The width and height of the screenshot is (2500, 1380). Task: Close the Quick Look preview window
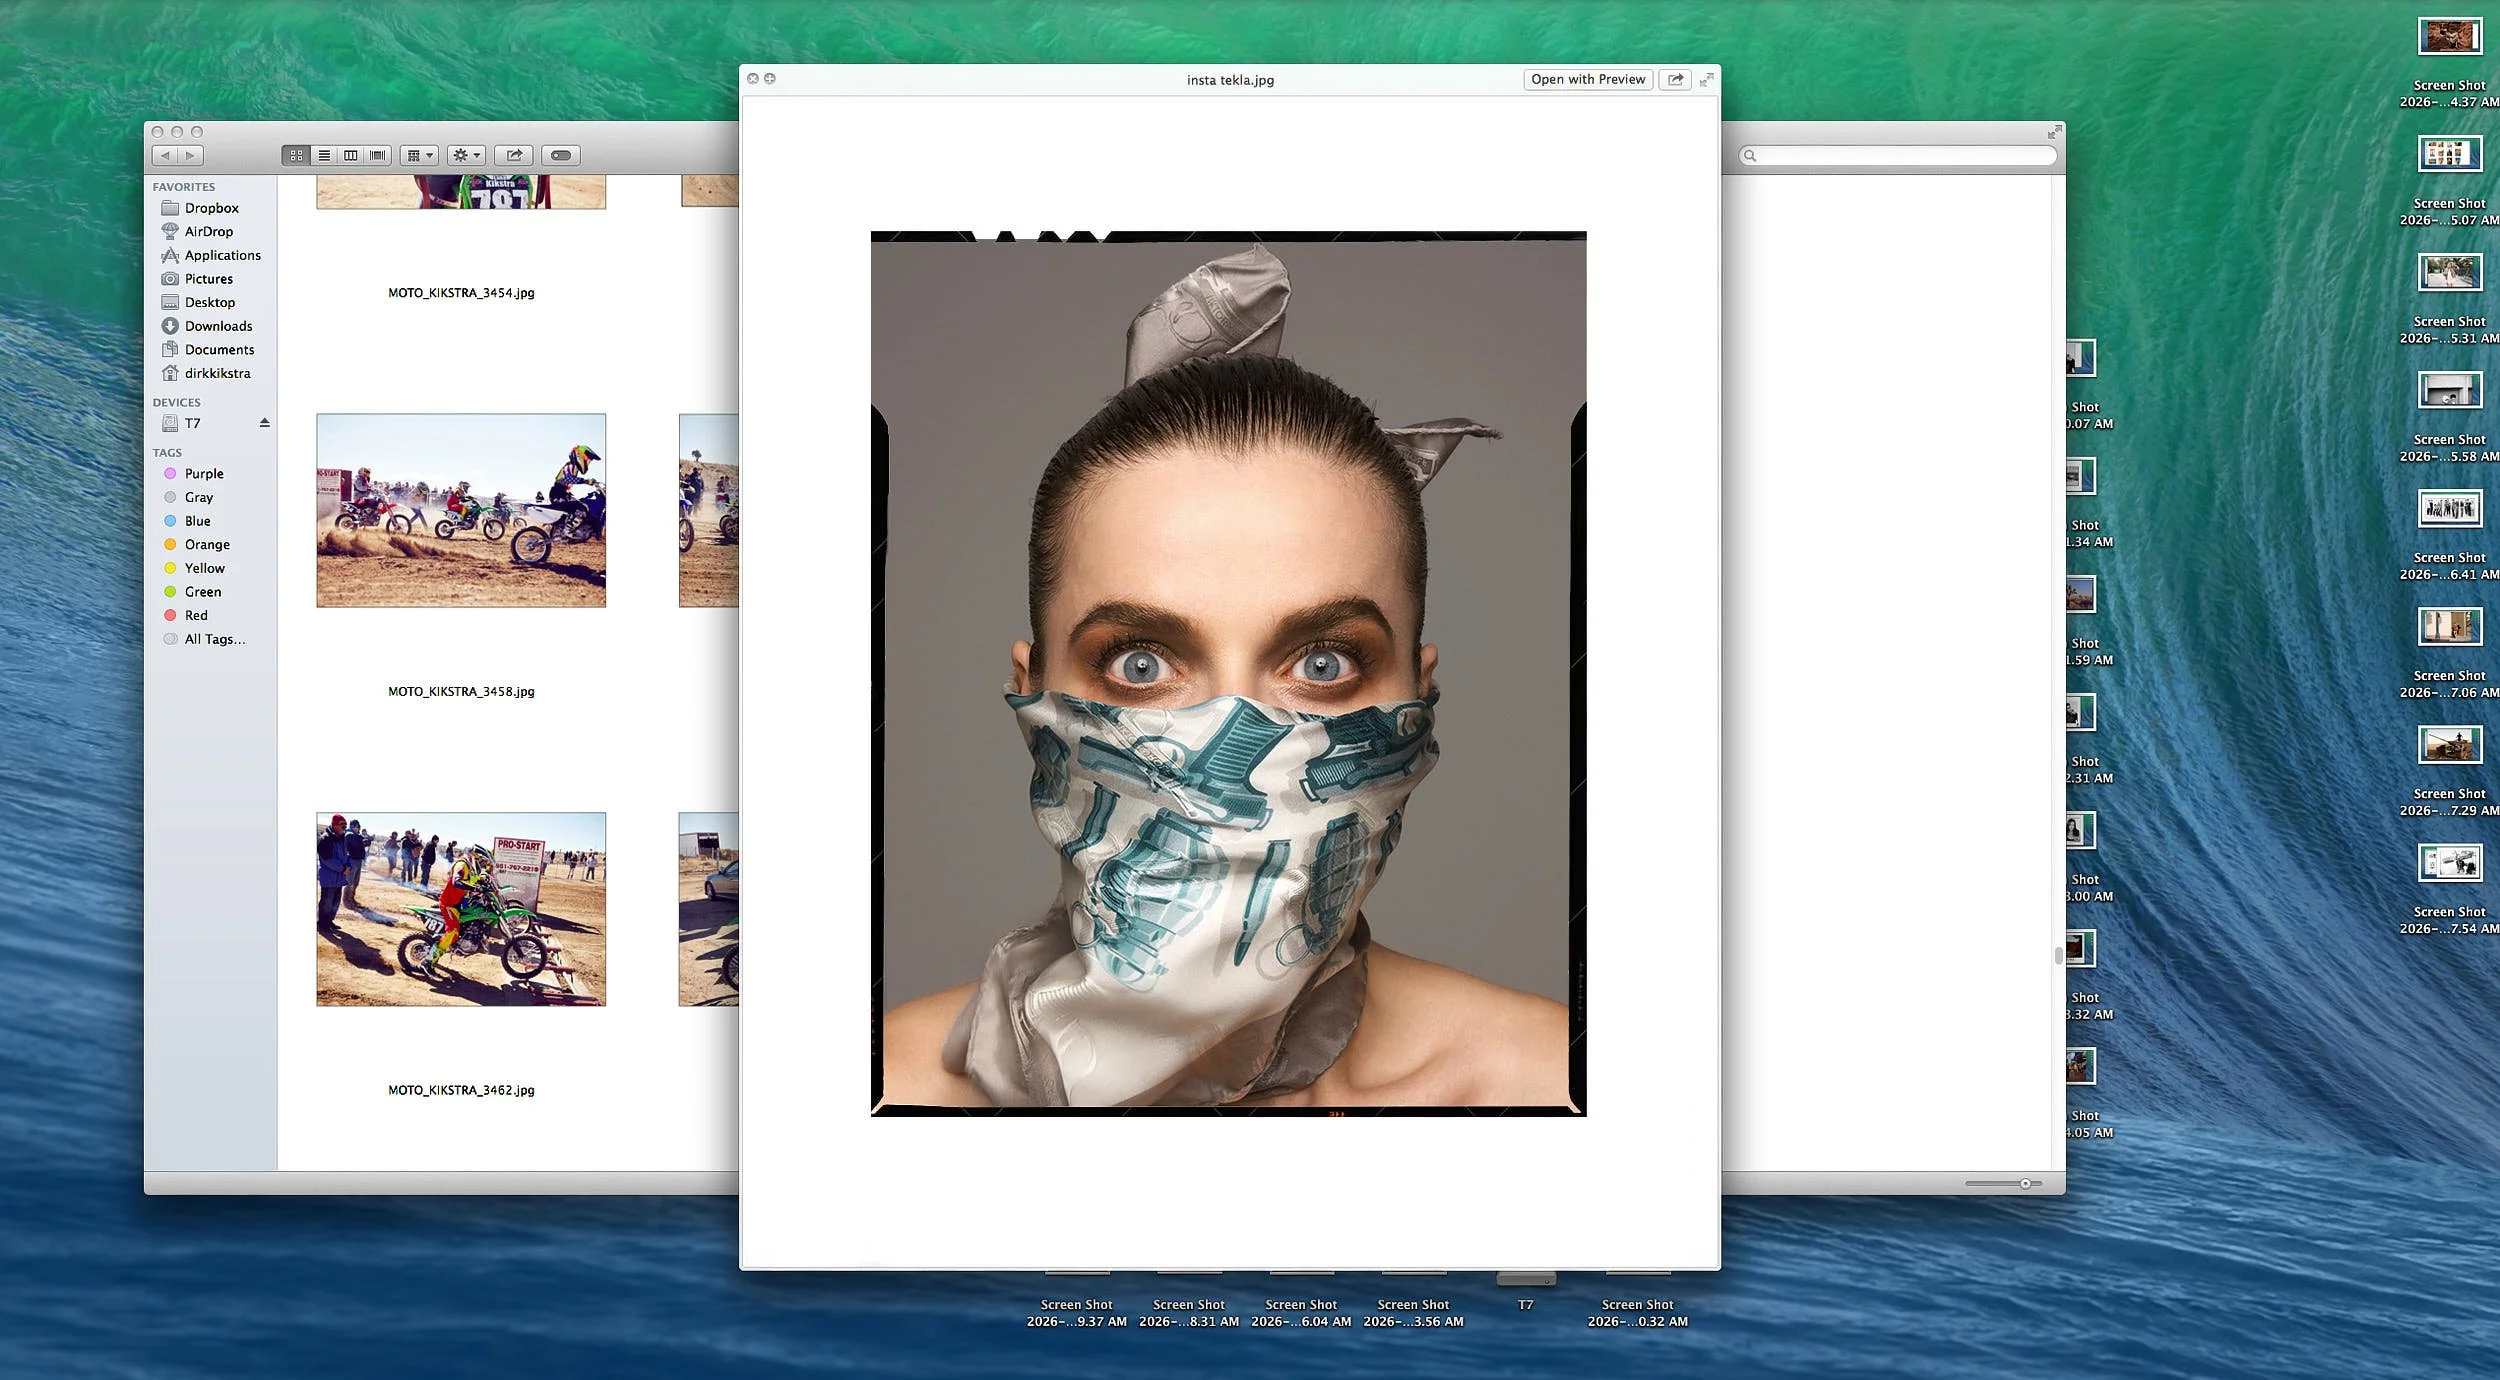753,79
